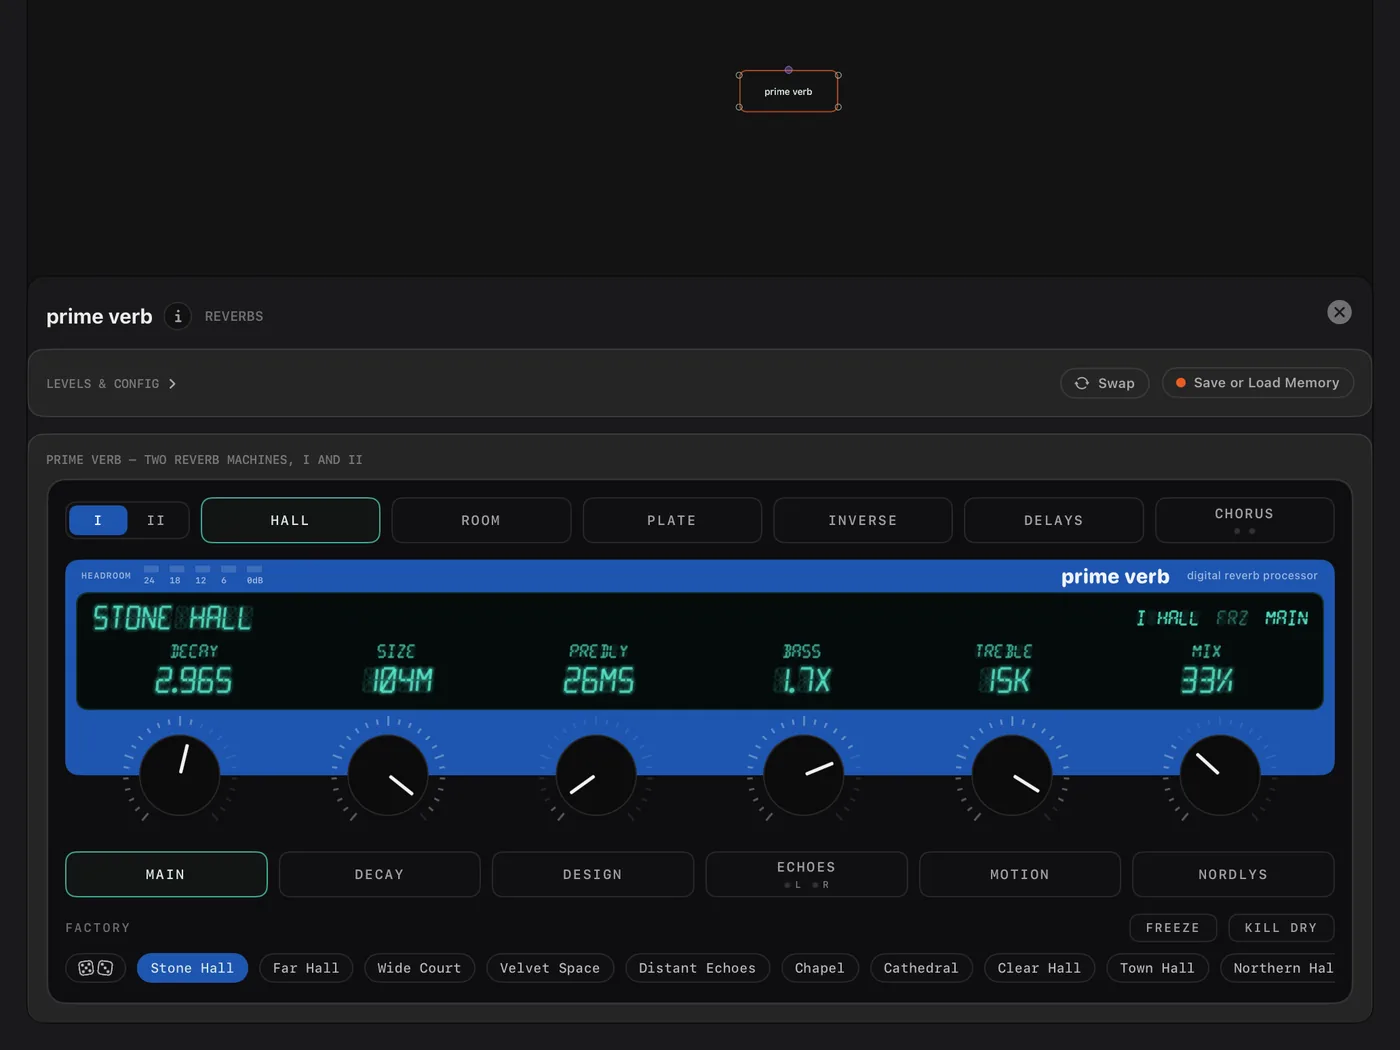Select the ROOM algorithm
Viewport: 1400px width, 1050px height.
(481, 520)
